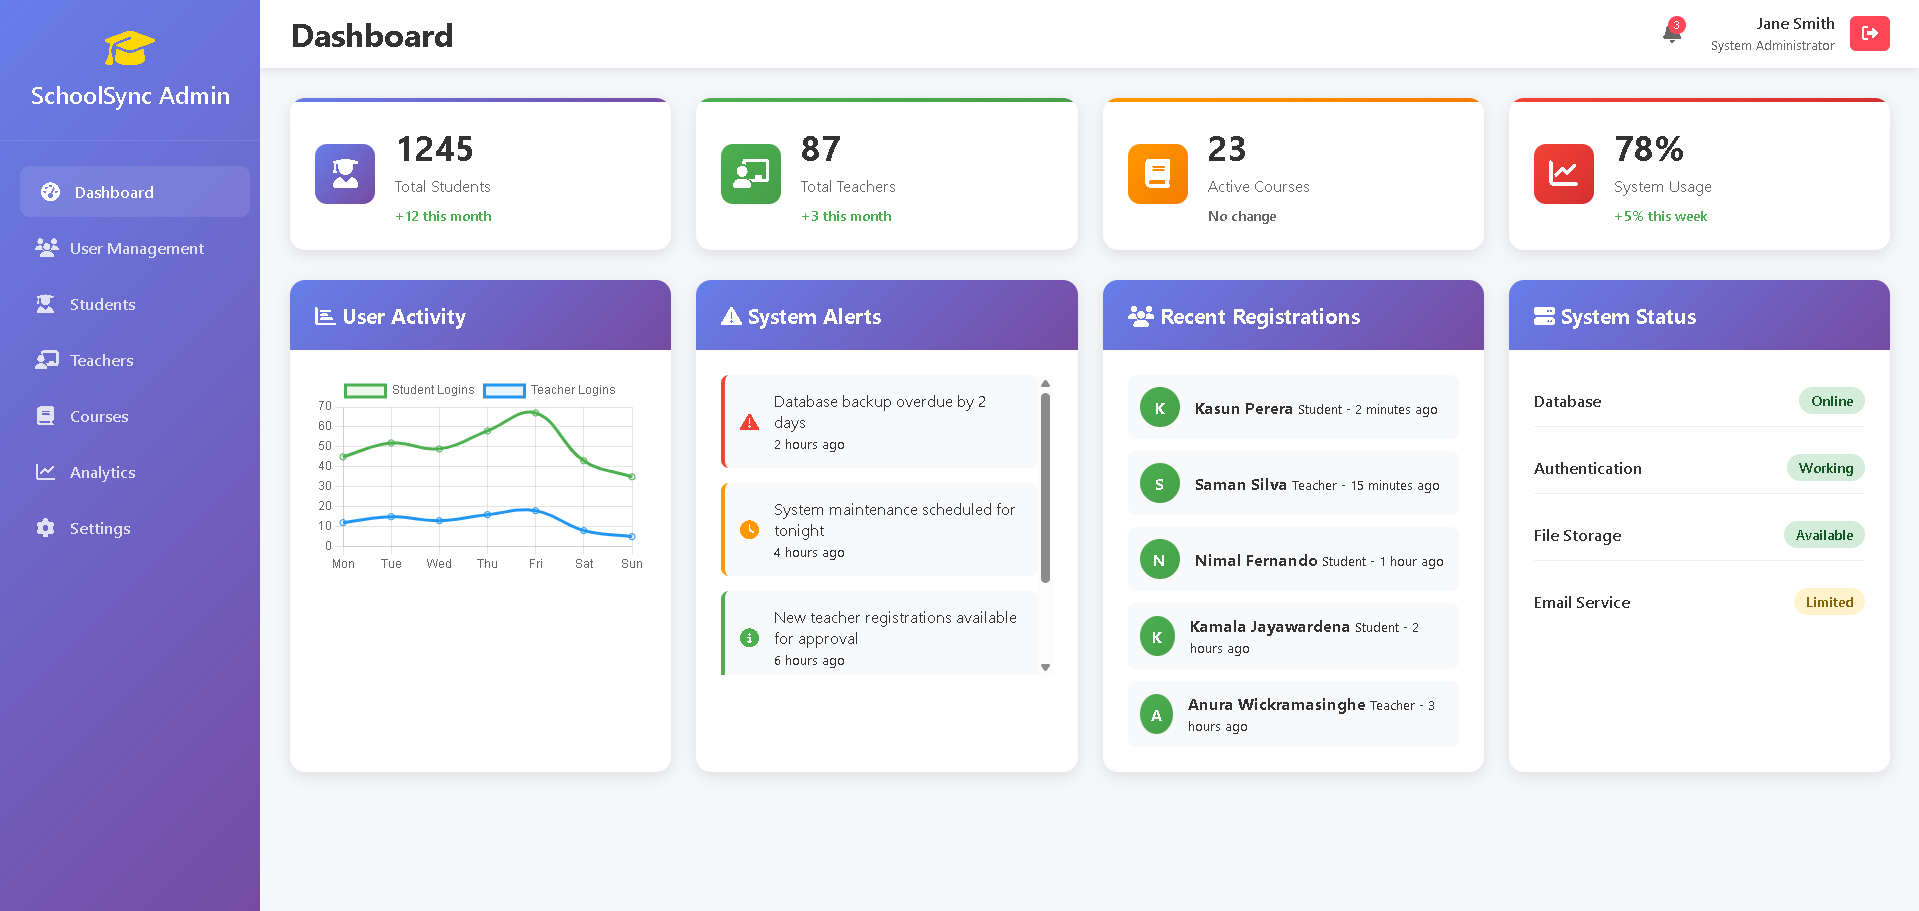Switch to the User Management menu item

point(136,248)
